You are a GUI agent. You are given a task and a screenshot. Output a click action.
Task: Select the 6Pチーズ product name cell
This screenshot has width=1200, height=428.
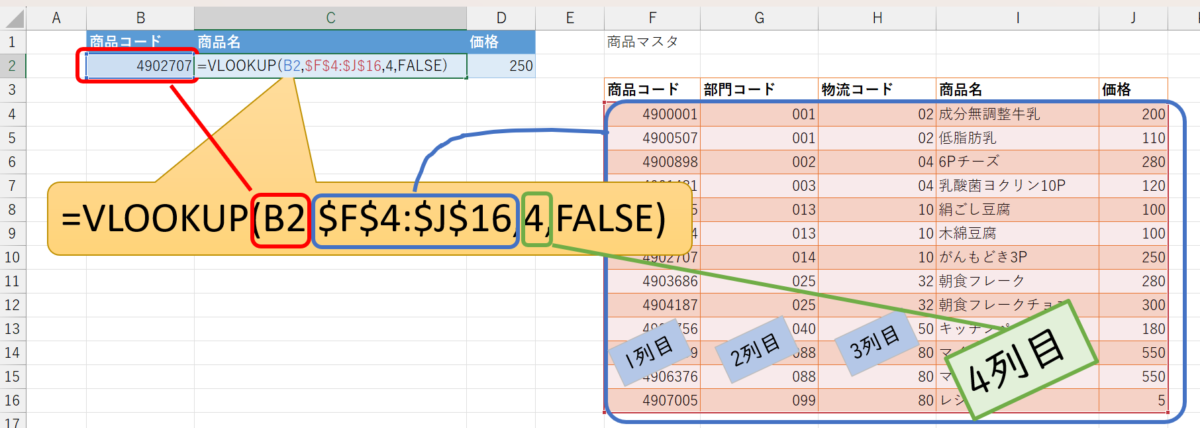1015,162
